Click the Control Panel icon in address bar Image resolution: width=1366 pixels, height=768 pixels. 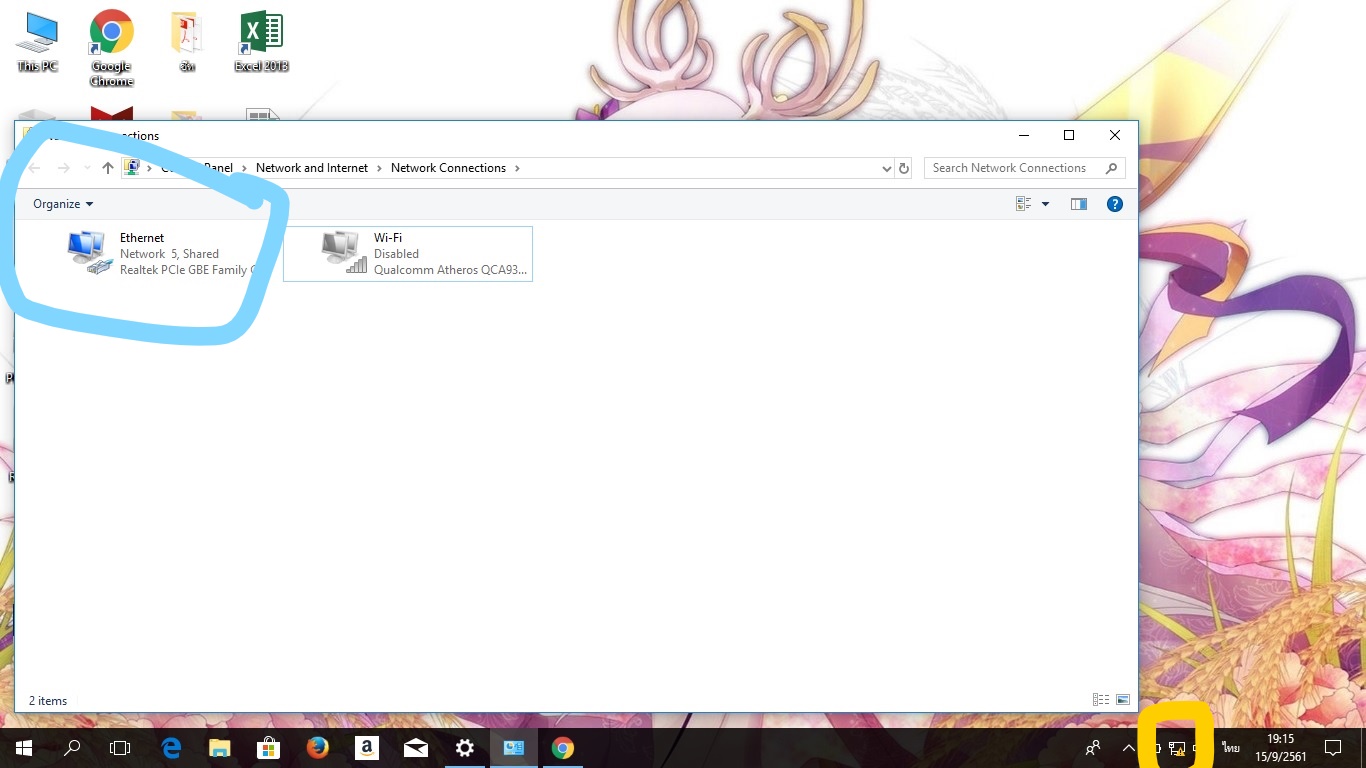click(131, 168)
